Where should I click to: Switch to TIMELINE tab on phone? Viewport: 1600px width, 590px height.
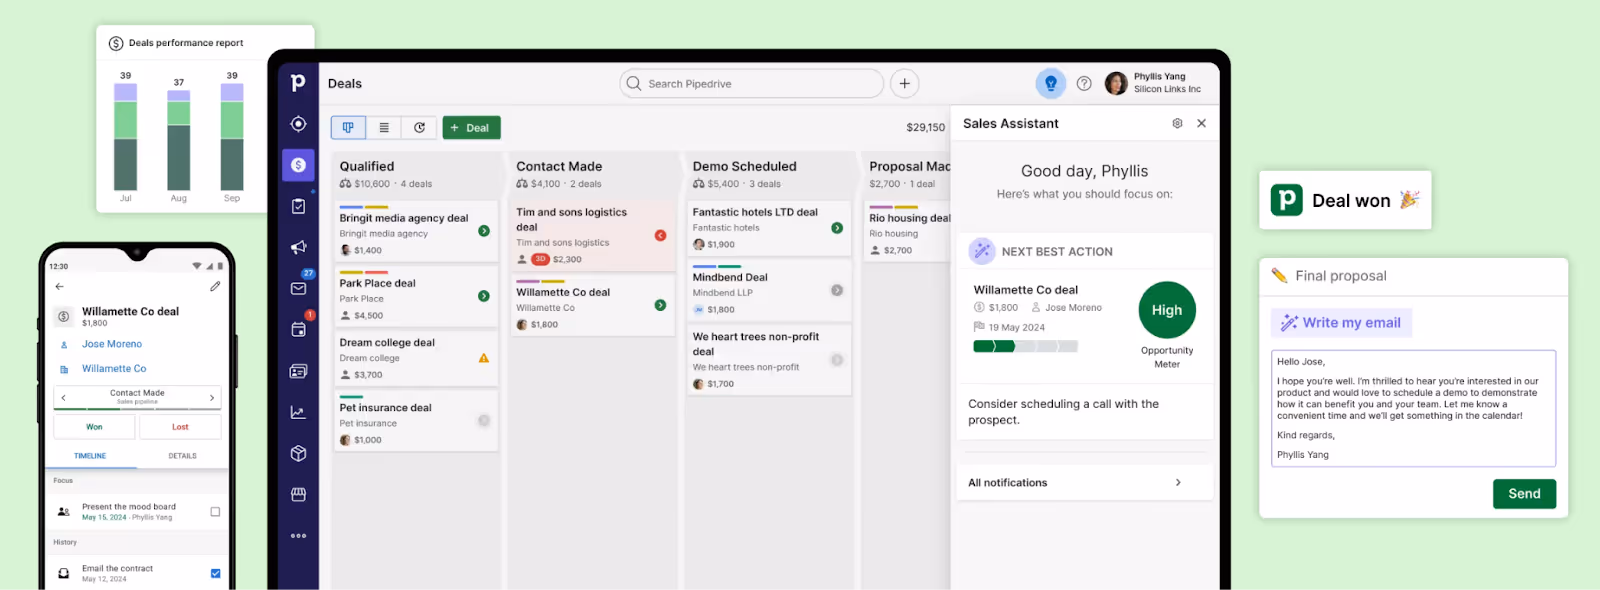90,456
